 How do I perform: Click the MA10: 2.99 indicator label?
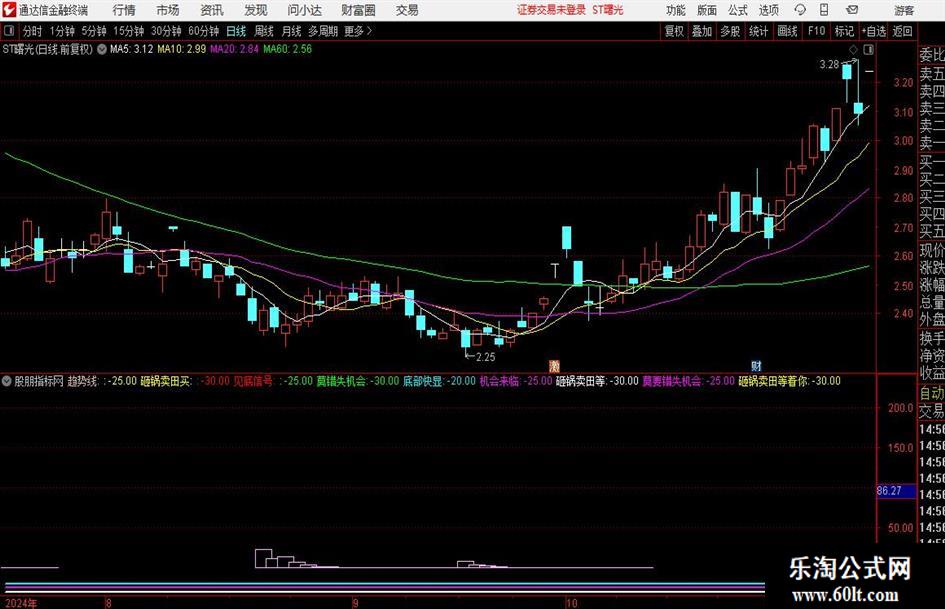[181, 49]
